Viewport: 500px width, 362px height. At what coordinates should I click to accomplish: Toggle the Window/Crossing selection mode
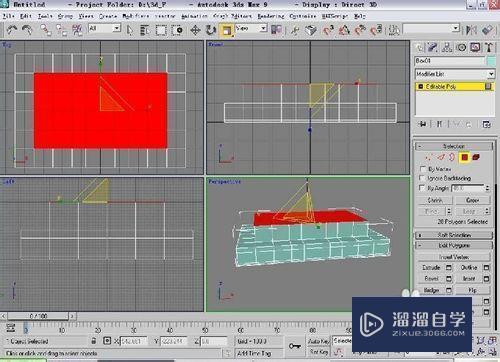(178, 30)
